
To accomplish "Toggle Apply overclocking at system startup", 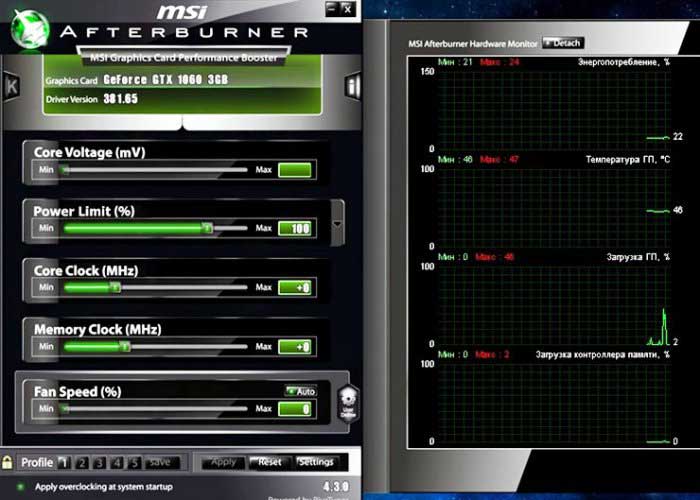I will (21, 486).
